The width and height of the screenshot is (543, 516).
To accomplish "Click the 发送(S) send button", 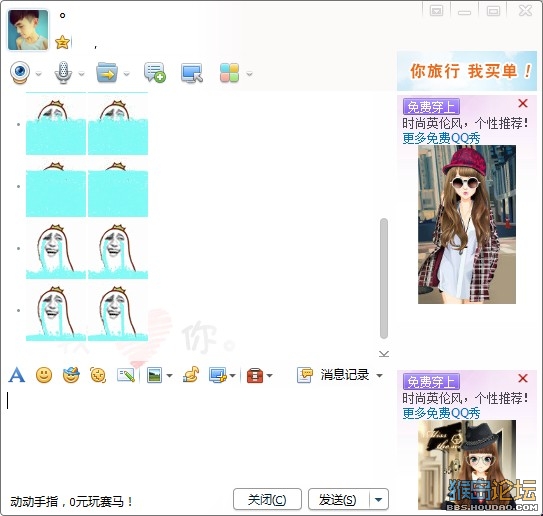I will [x=339, y=500].
